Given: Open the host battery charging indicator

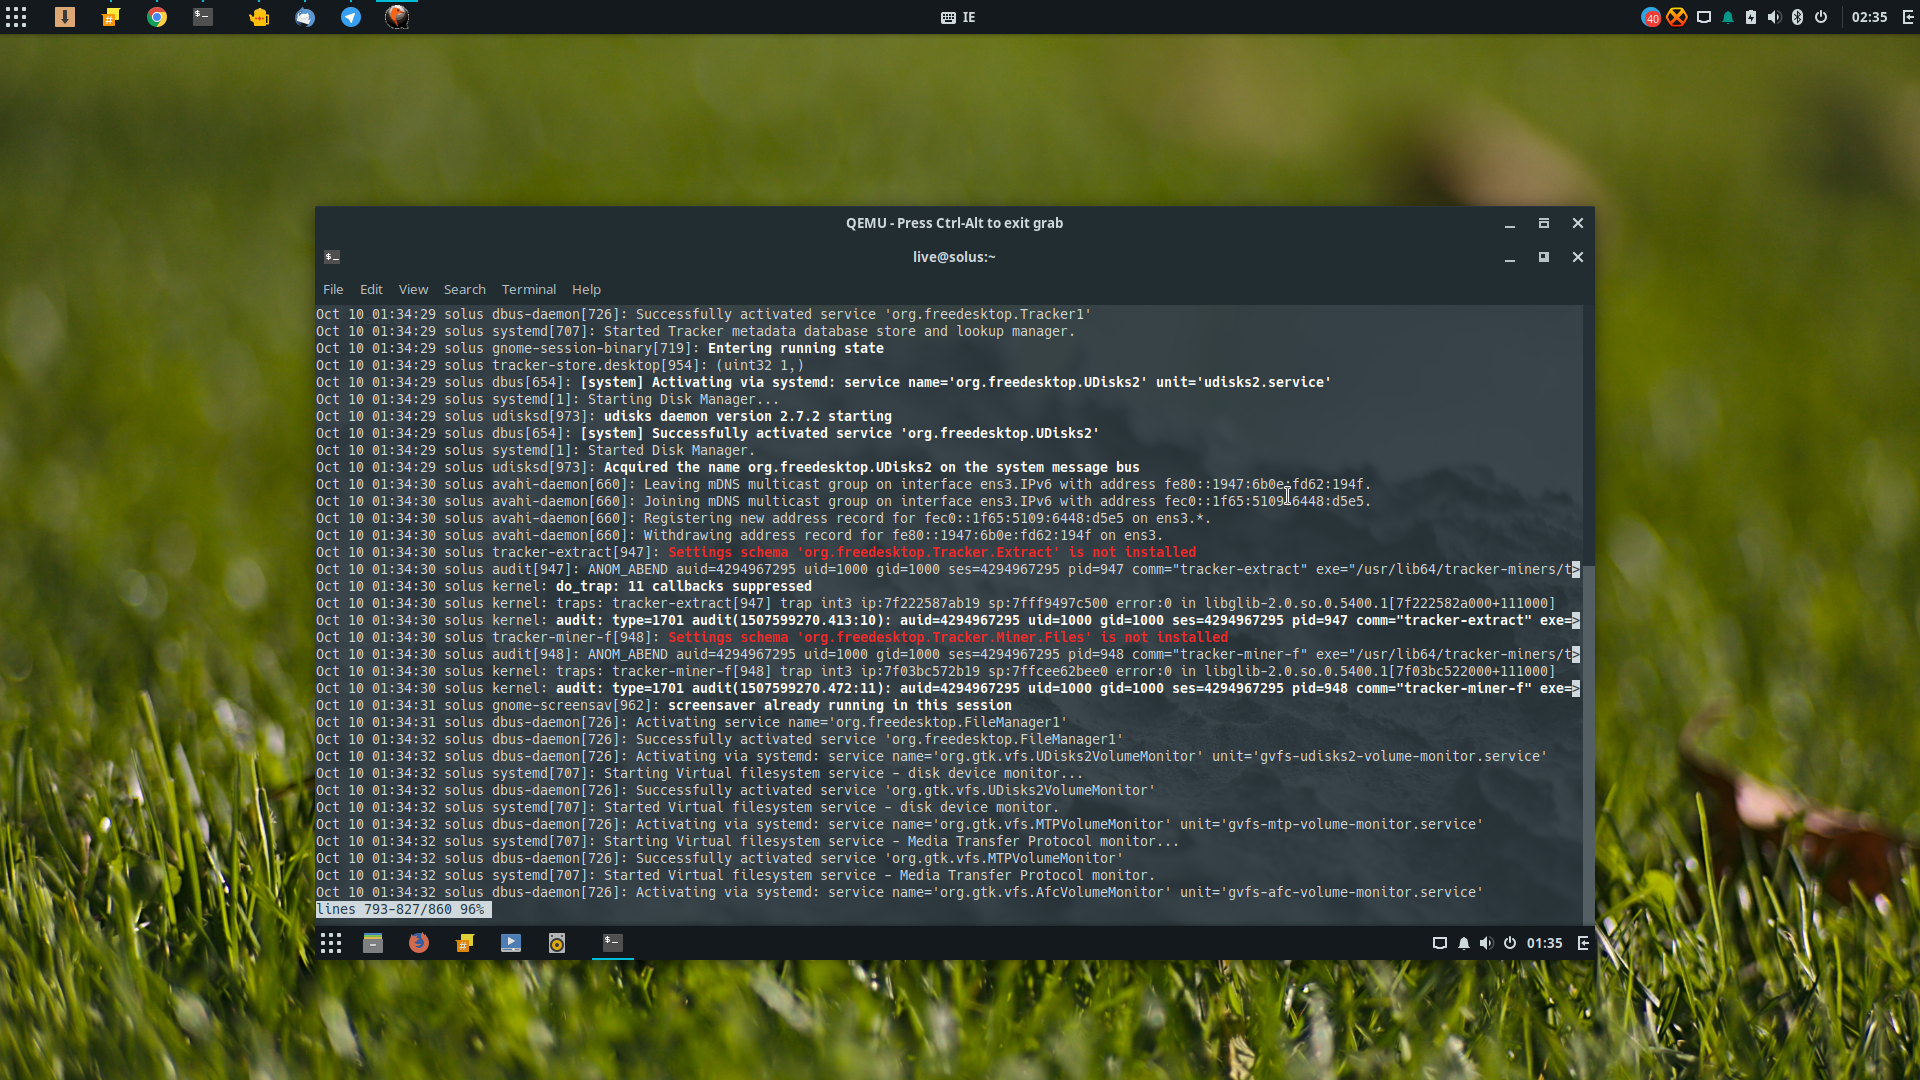Looking at the screenshot, I should click(1751, 17).
